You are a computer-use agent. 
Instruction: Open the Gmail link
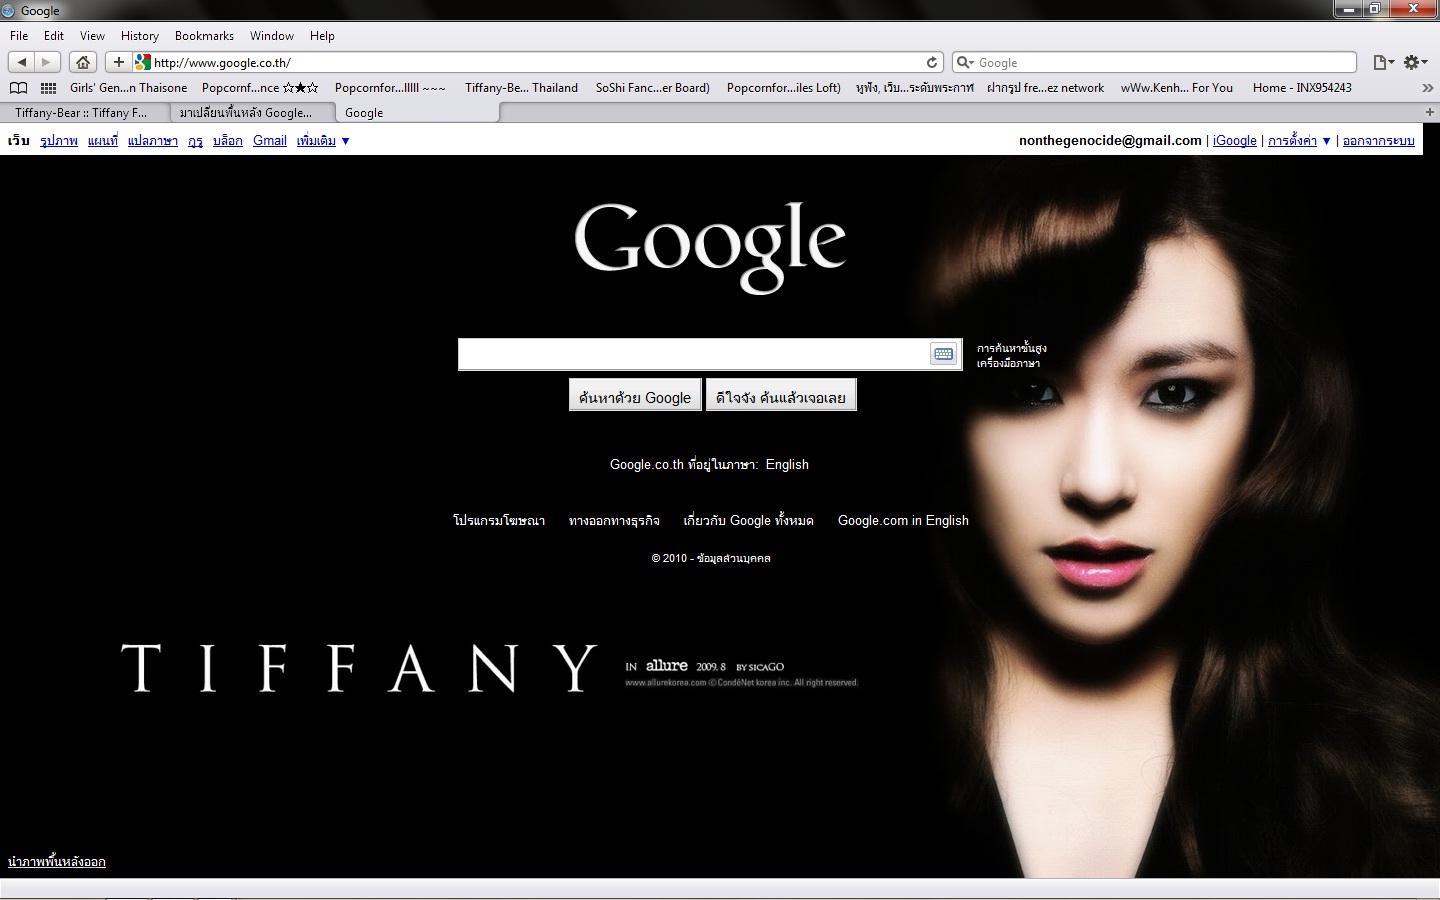[x=270, y=141]
